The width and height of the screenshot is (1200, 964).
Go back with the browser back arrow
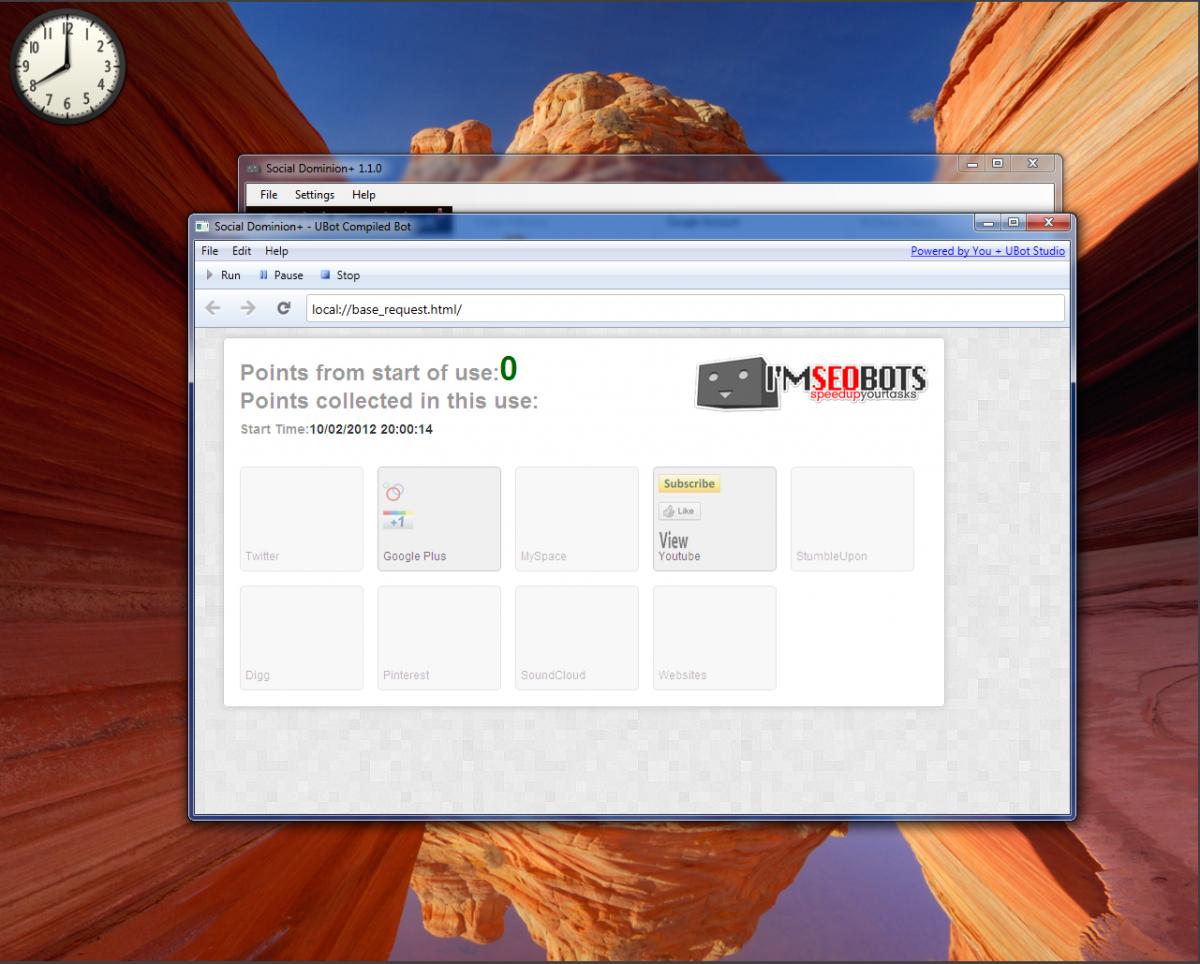(x=212, y=308)
